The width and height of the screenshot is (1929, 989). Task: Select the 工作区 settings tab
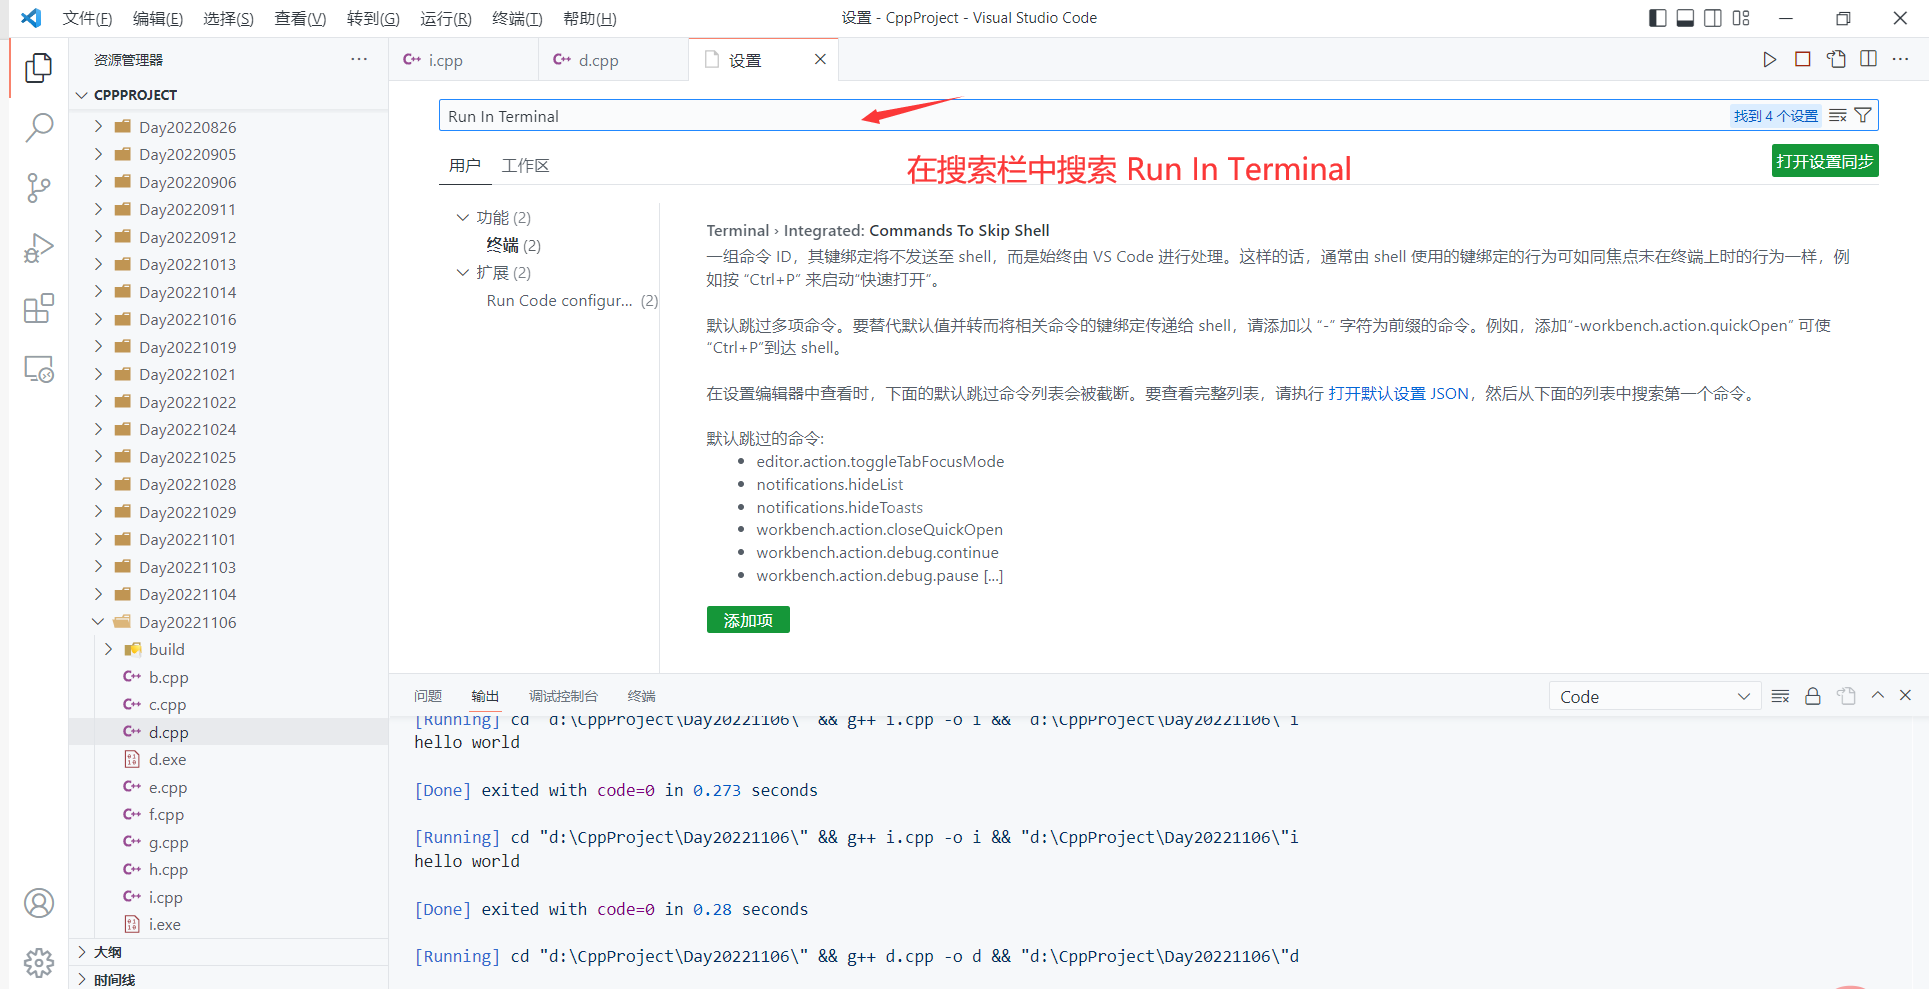coord(526,166)
